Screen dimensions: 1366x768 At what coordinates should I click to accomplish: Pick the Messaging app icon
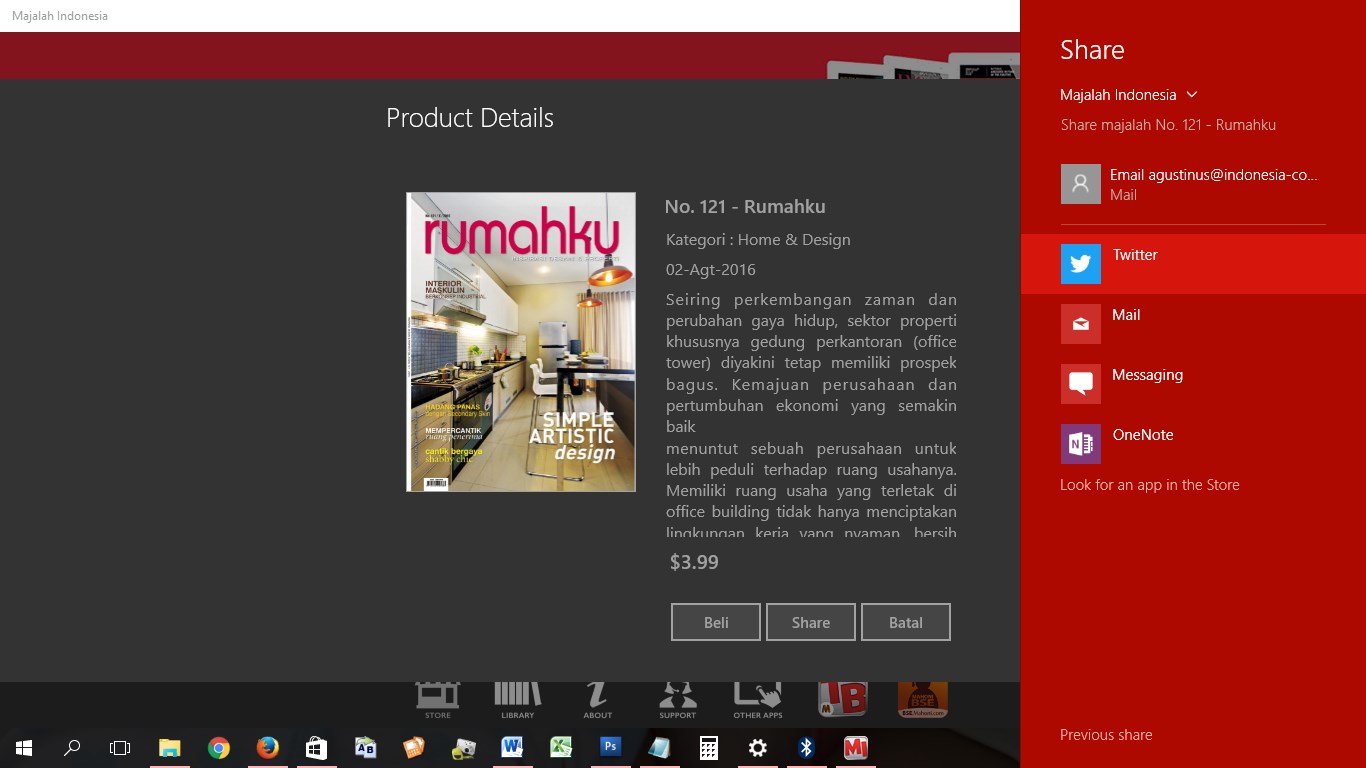point(1080,384)
